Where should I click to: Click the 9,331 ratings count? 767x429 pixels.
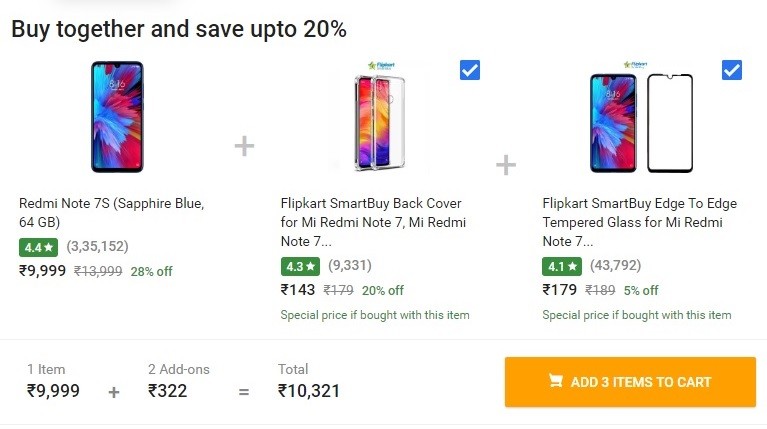(x=350, y=265)
